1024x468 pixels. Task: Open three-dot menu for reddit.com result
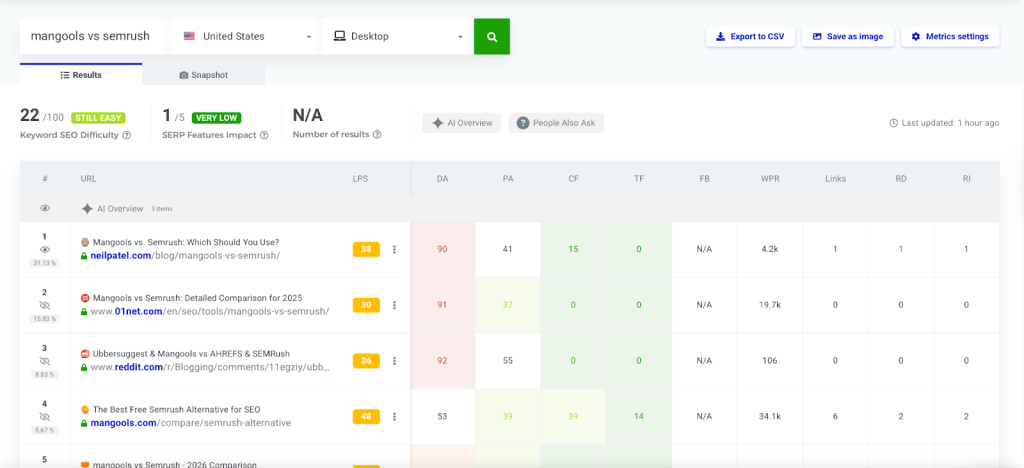point(395,361)
